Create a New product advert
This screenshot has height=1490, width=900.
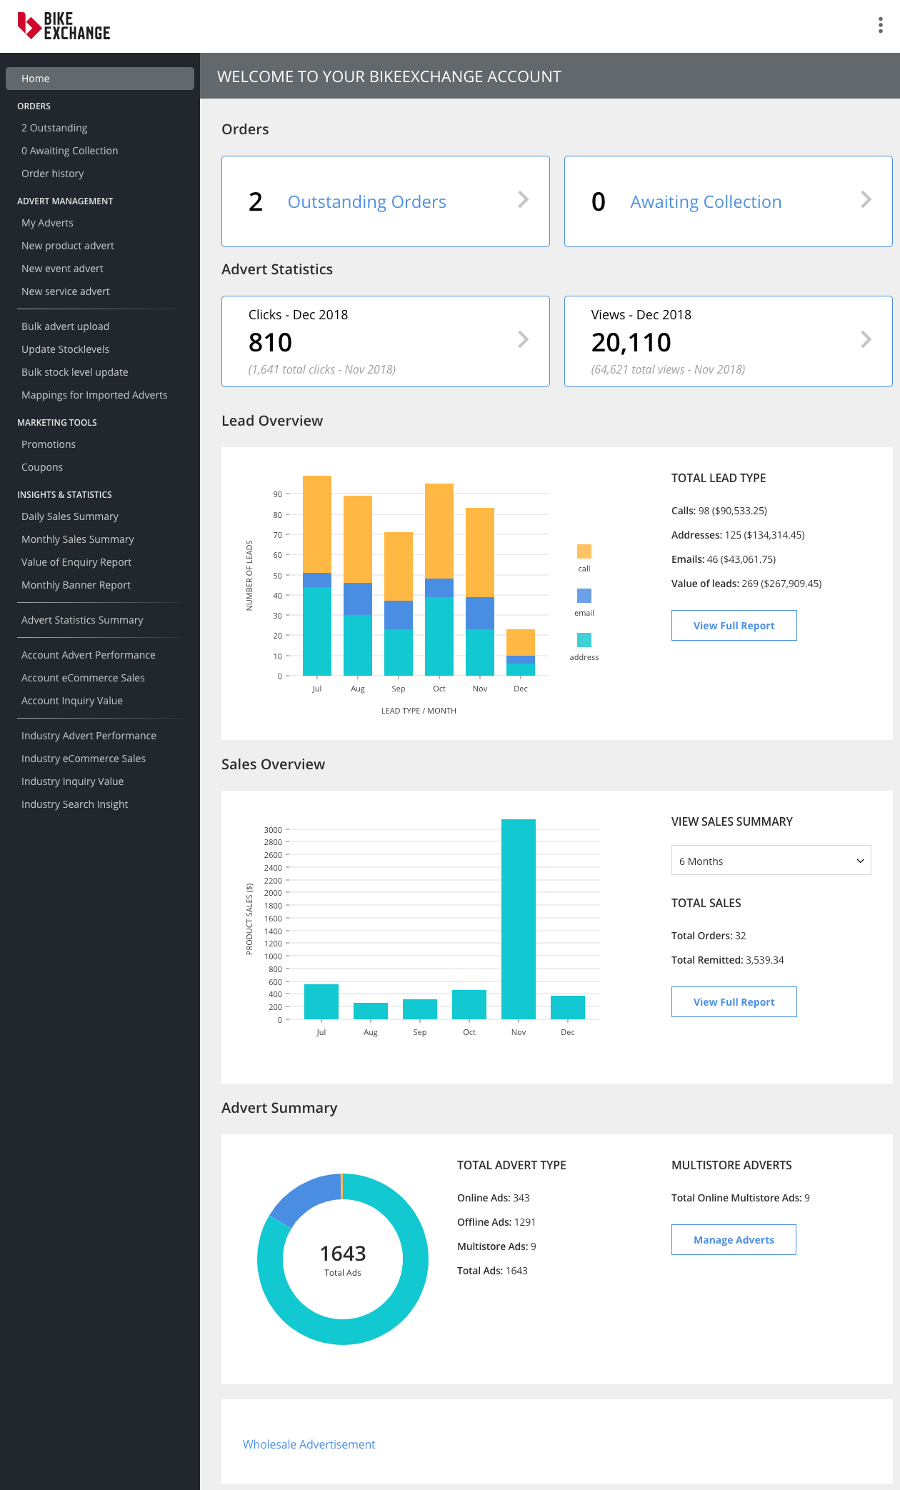68,246
